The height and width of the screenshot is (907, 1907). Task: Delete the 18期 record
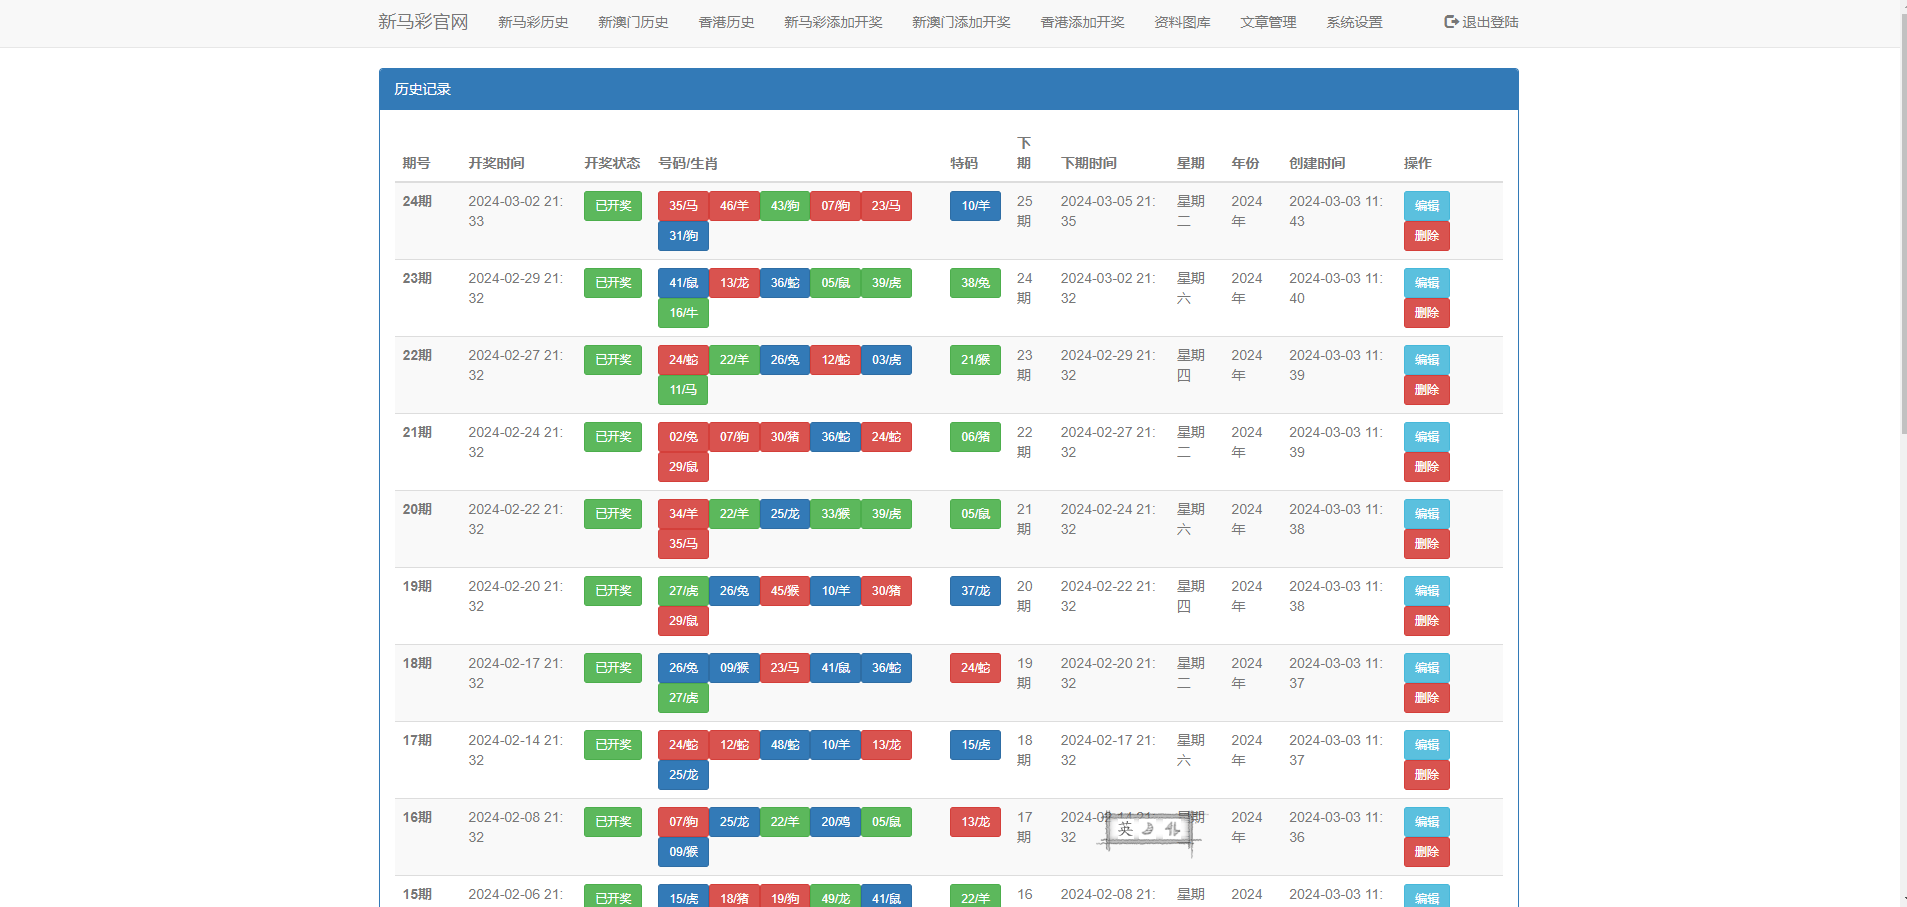coord(1426,698)
